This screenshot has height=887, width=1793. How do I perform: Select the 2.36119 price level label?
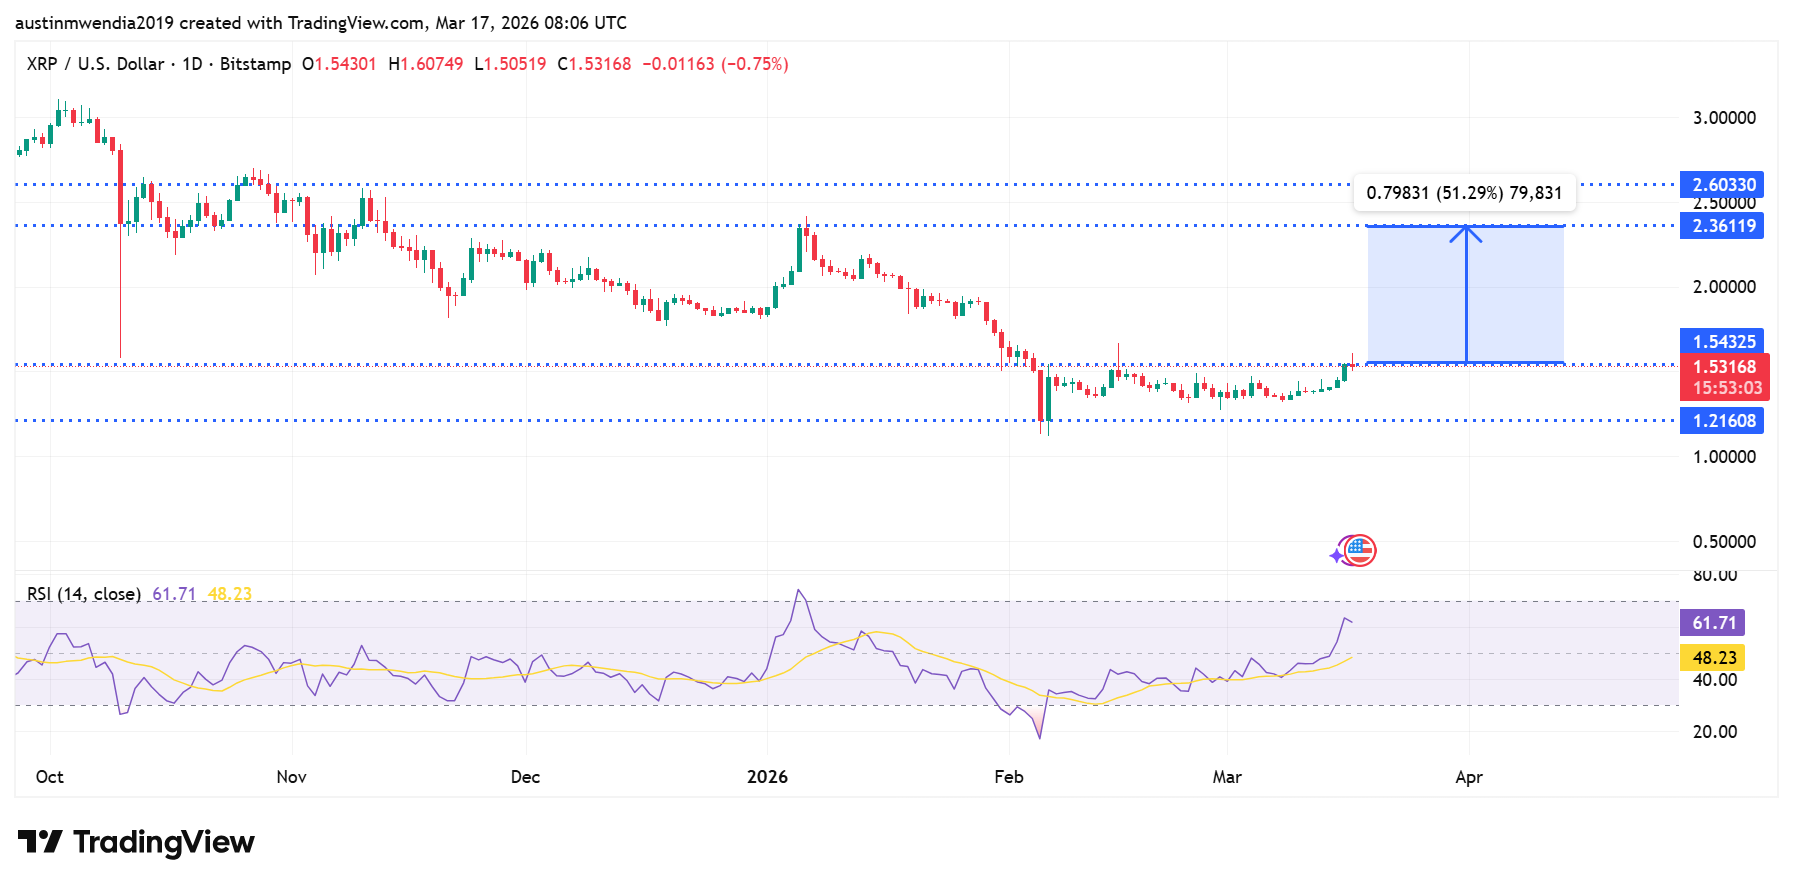click(1722, 226)
